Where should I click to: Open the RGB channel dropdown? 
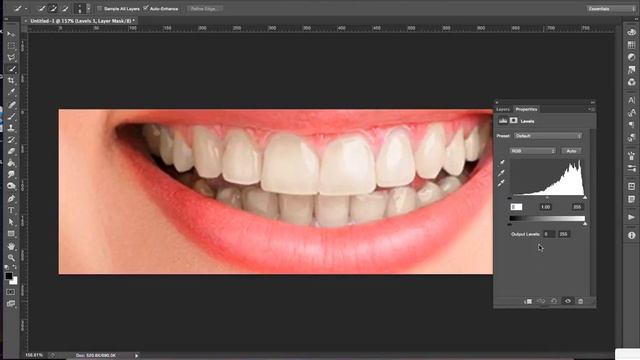point(533,151)
